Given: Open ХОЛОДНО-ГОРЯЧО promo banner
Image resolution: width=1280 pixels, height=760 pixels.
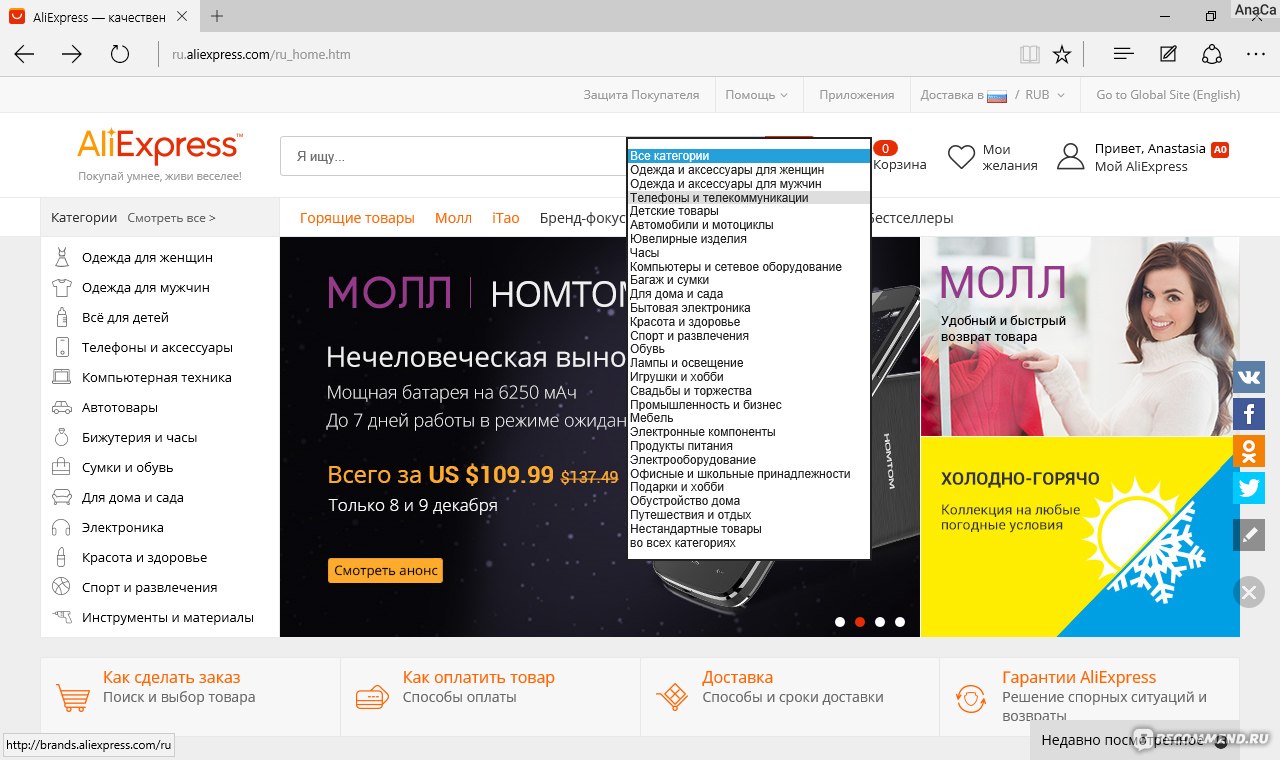Looking at the screenshot, I should (x=1080, y=537).
